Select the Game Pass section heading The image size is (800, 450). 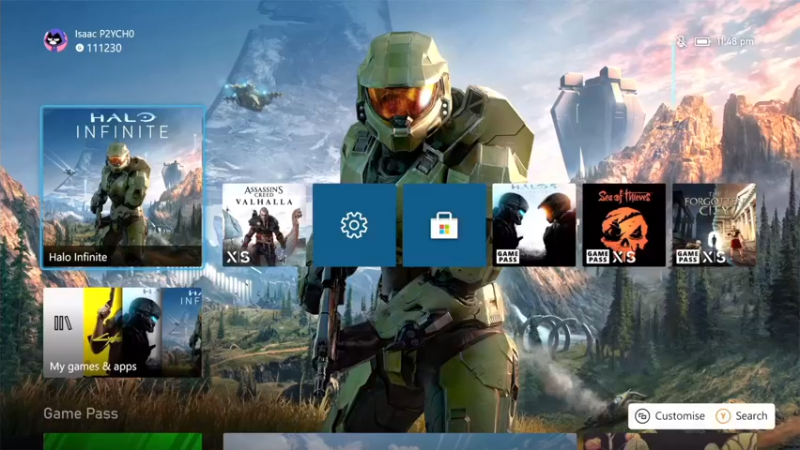(81, 413)
